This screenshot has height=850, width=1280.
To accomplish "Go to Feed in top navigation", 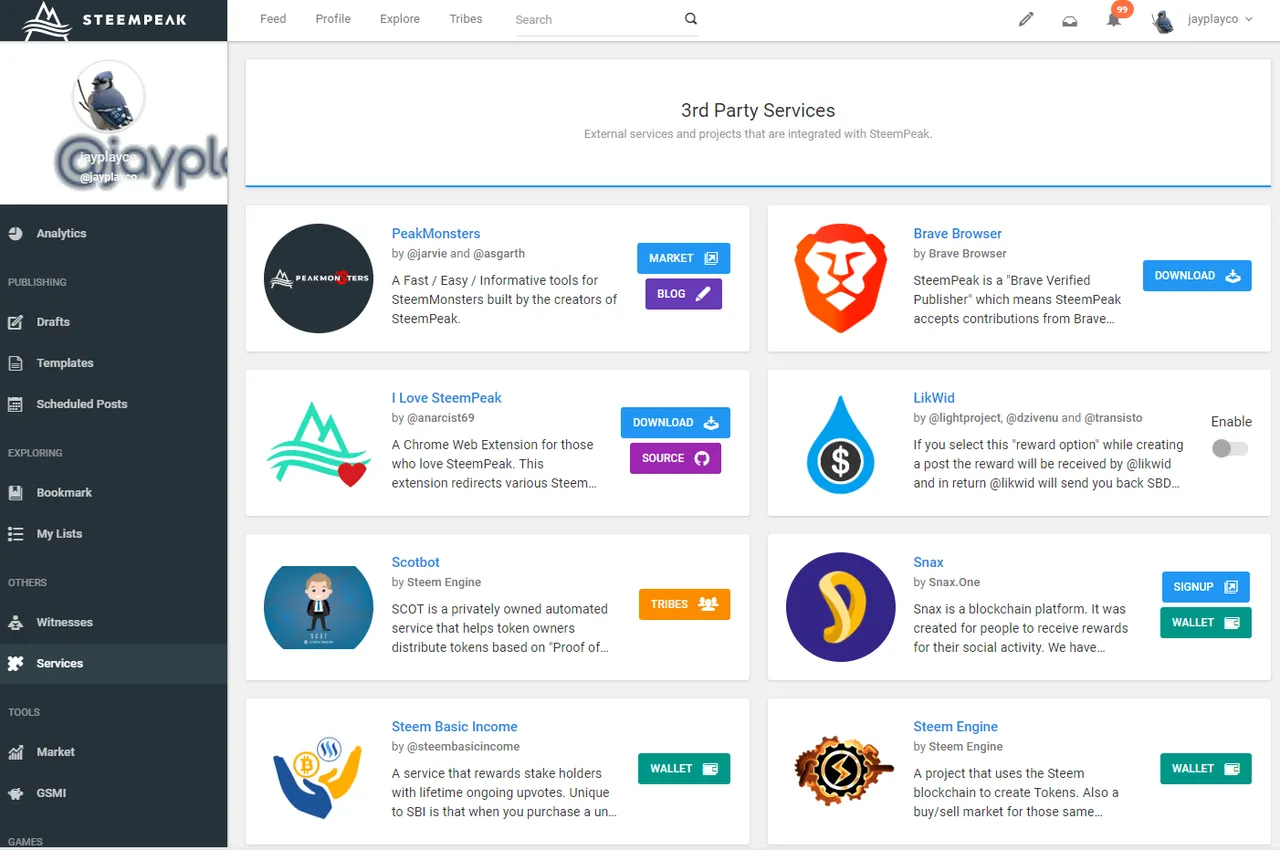I will coord(273,19).
